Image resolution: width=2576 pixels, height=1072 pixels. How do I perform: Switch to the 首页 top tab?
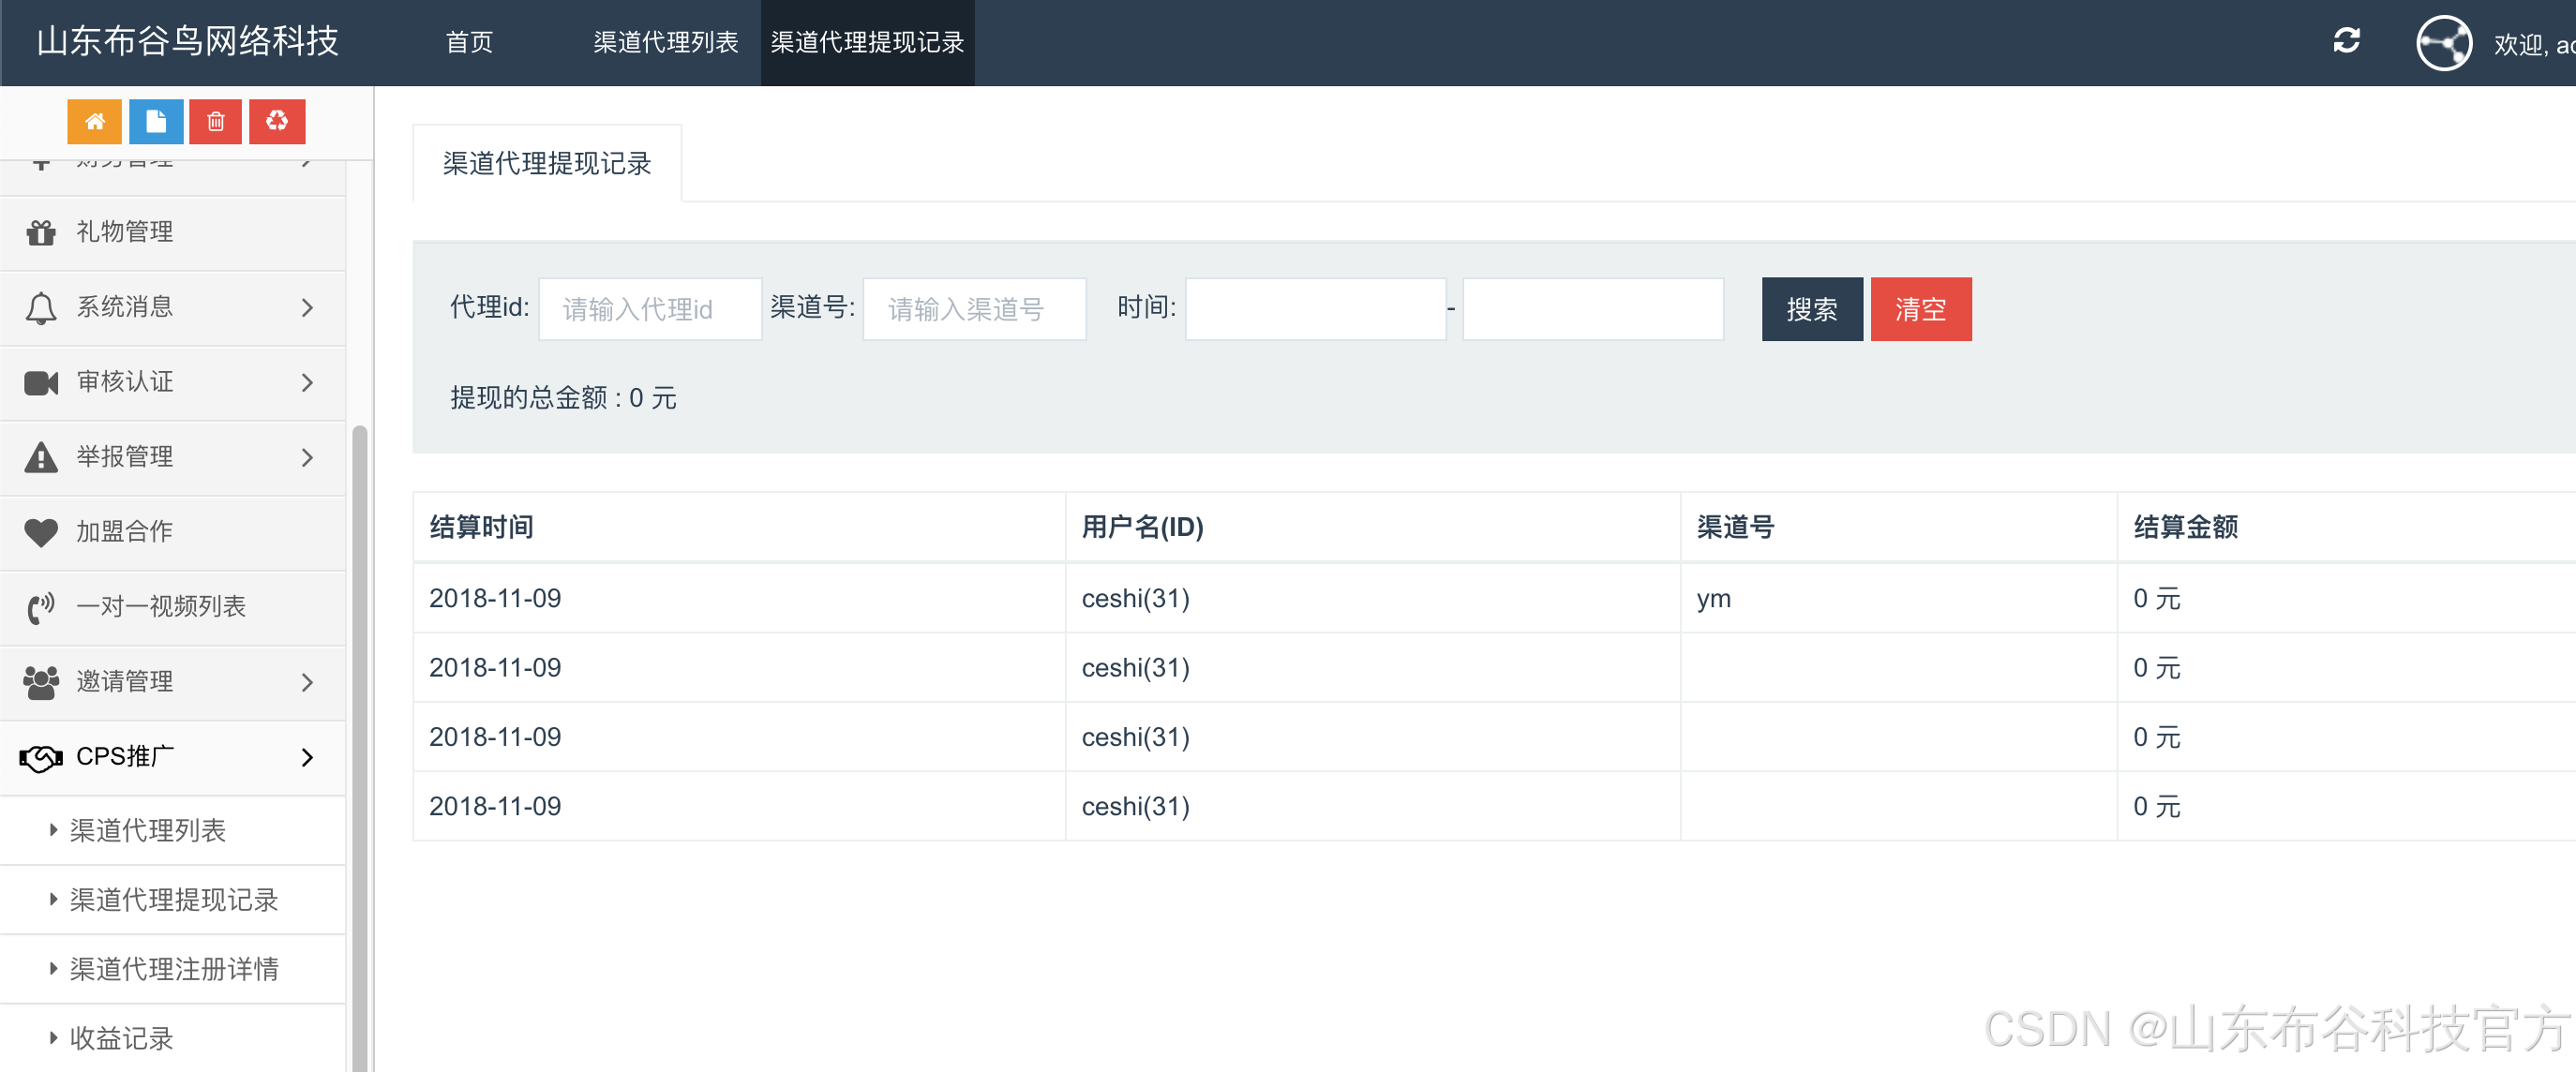pos(469,43)
